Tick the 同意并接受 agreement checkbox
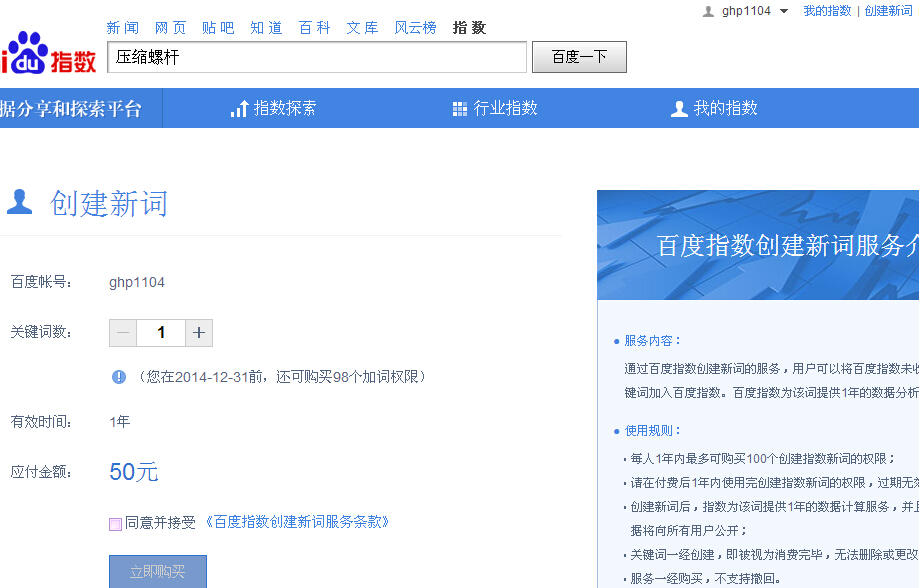Viewport: 919px width, 588px height. pyautogui.click(x=115, y=524)
